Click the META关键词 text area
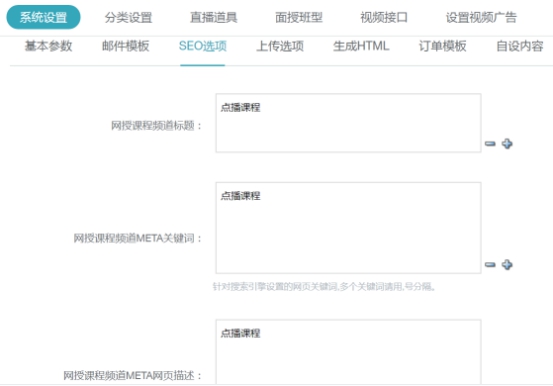This screenshot has height=386, width=553. (x=348, y=228)
